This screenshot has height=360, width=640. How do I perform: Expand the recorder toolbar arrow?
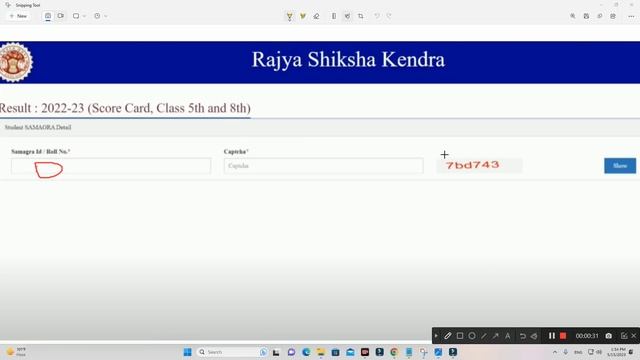tap(436, 336)
